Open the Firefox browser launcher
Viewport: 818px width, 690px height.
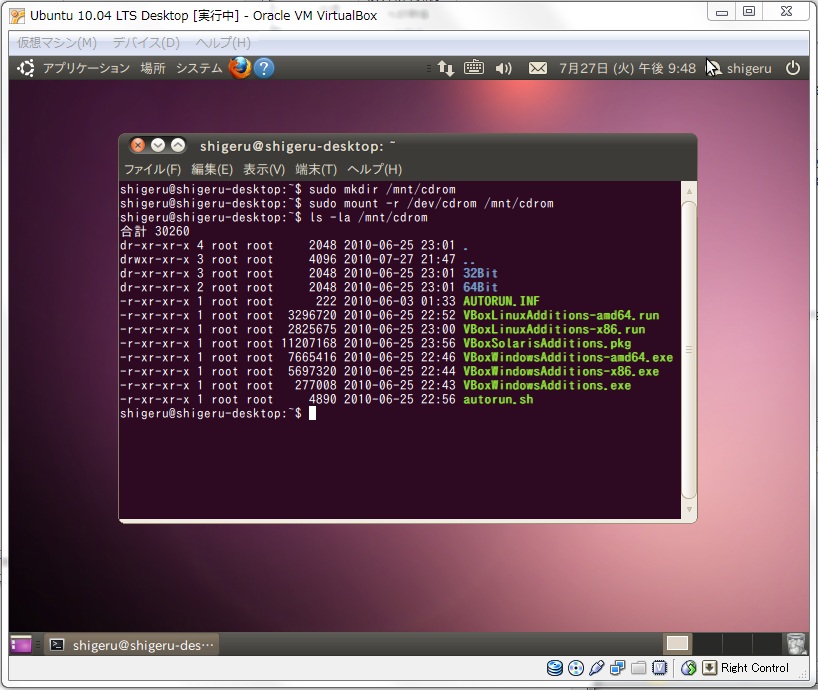coord(240,68)
